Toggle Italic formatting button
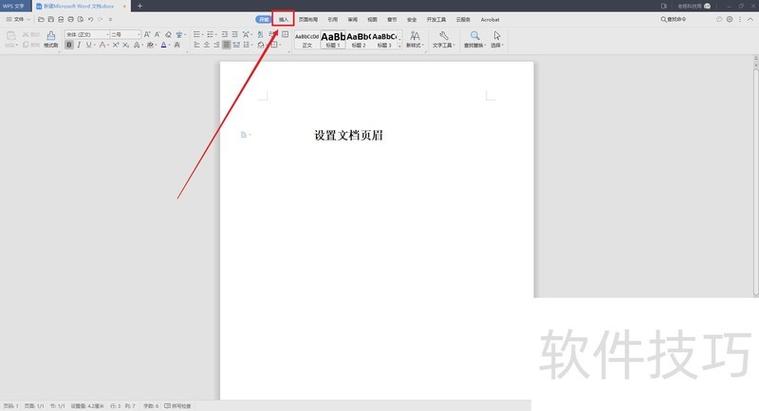The height and width of the screenshot is (411, 759). click(x=79, y=45)
